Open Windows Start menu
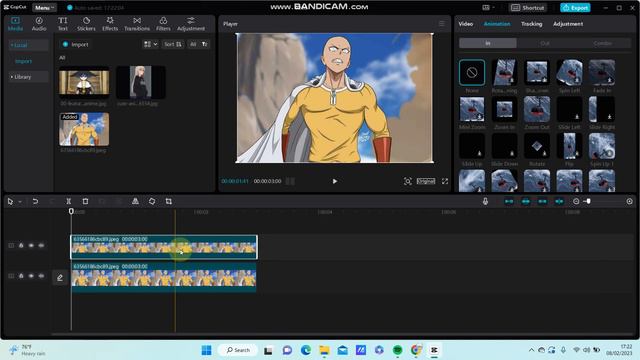Screen dimensions: 640x360 [207, 350]
